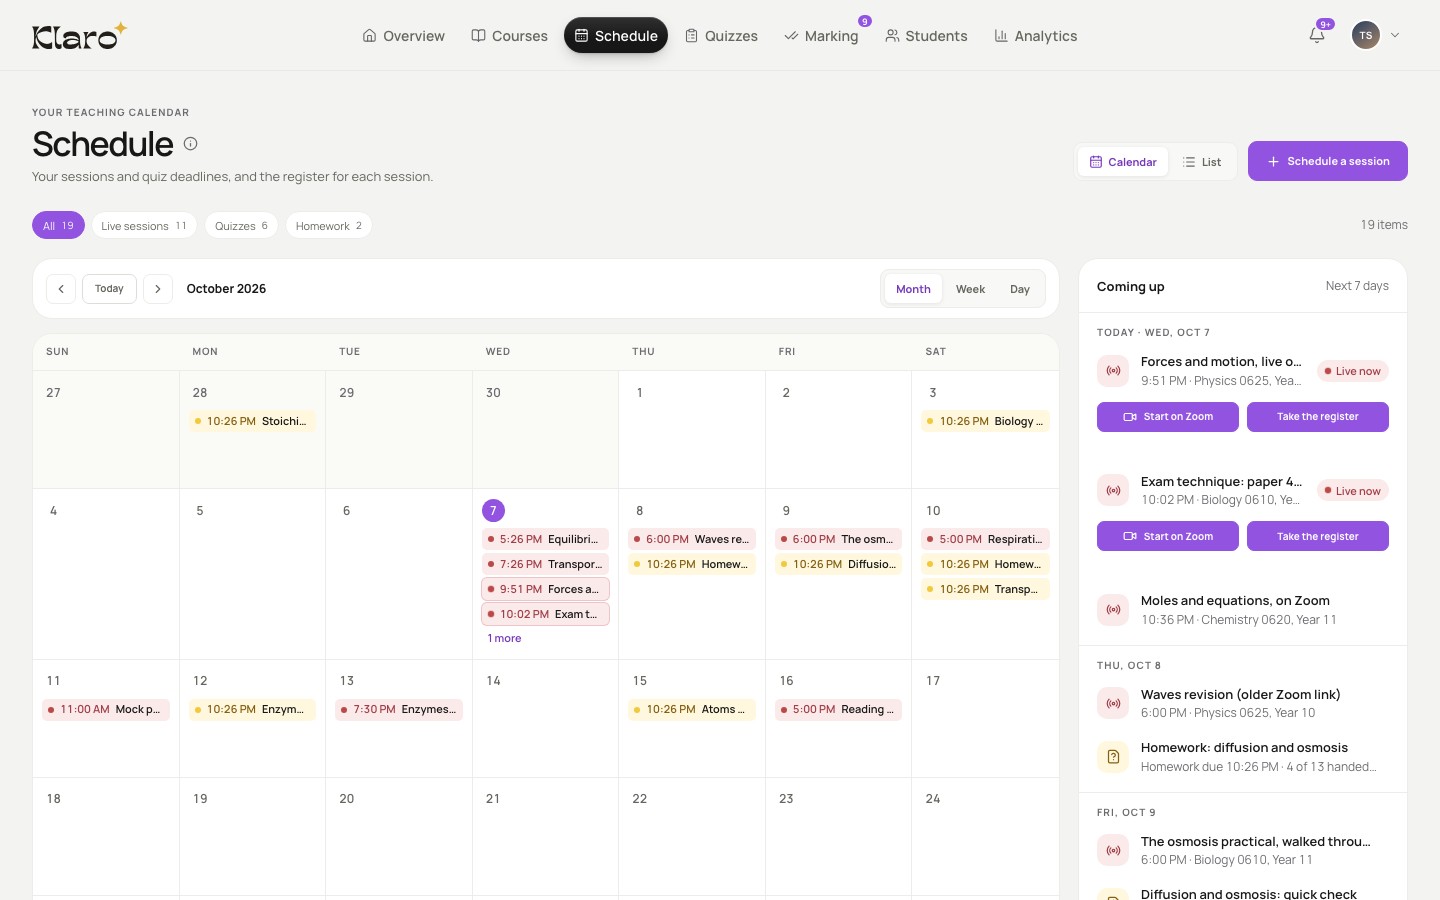Open 5:26 PM Equilibri... event
1440x900 pixels.
[x=545, y=539]
